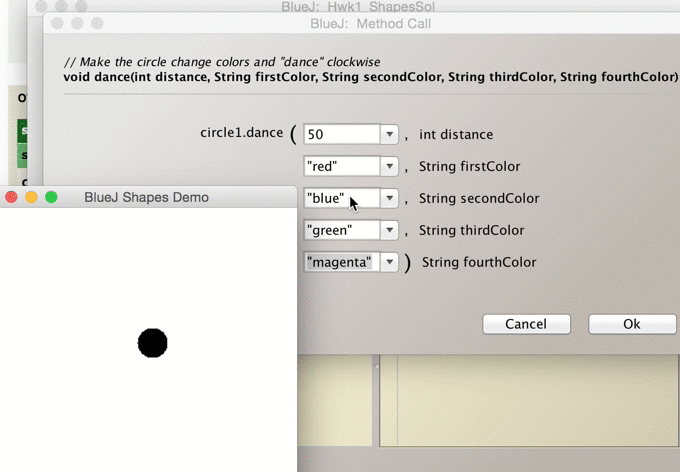The image size is (680, 472).
Task: Click the distance field containing 50
Action: [x=340, y=134]
